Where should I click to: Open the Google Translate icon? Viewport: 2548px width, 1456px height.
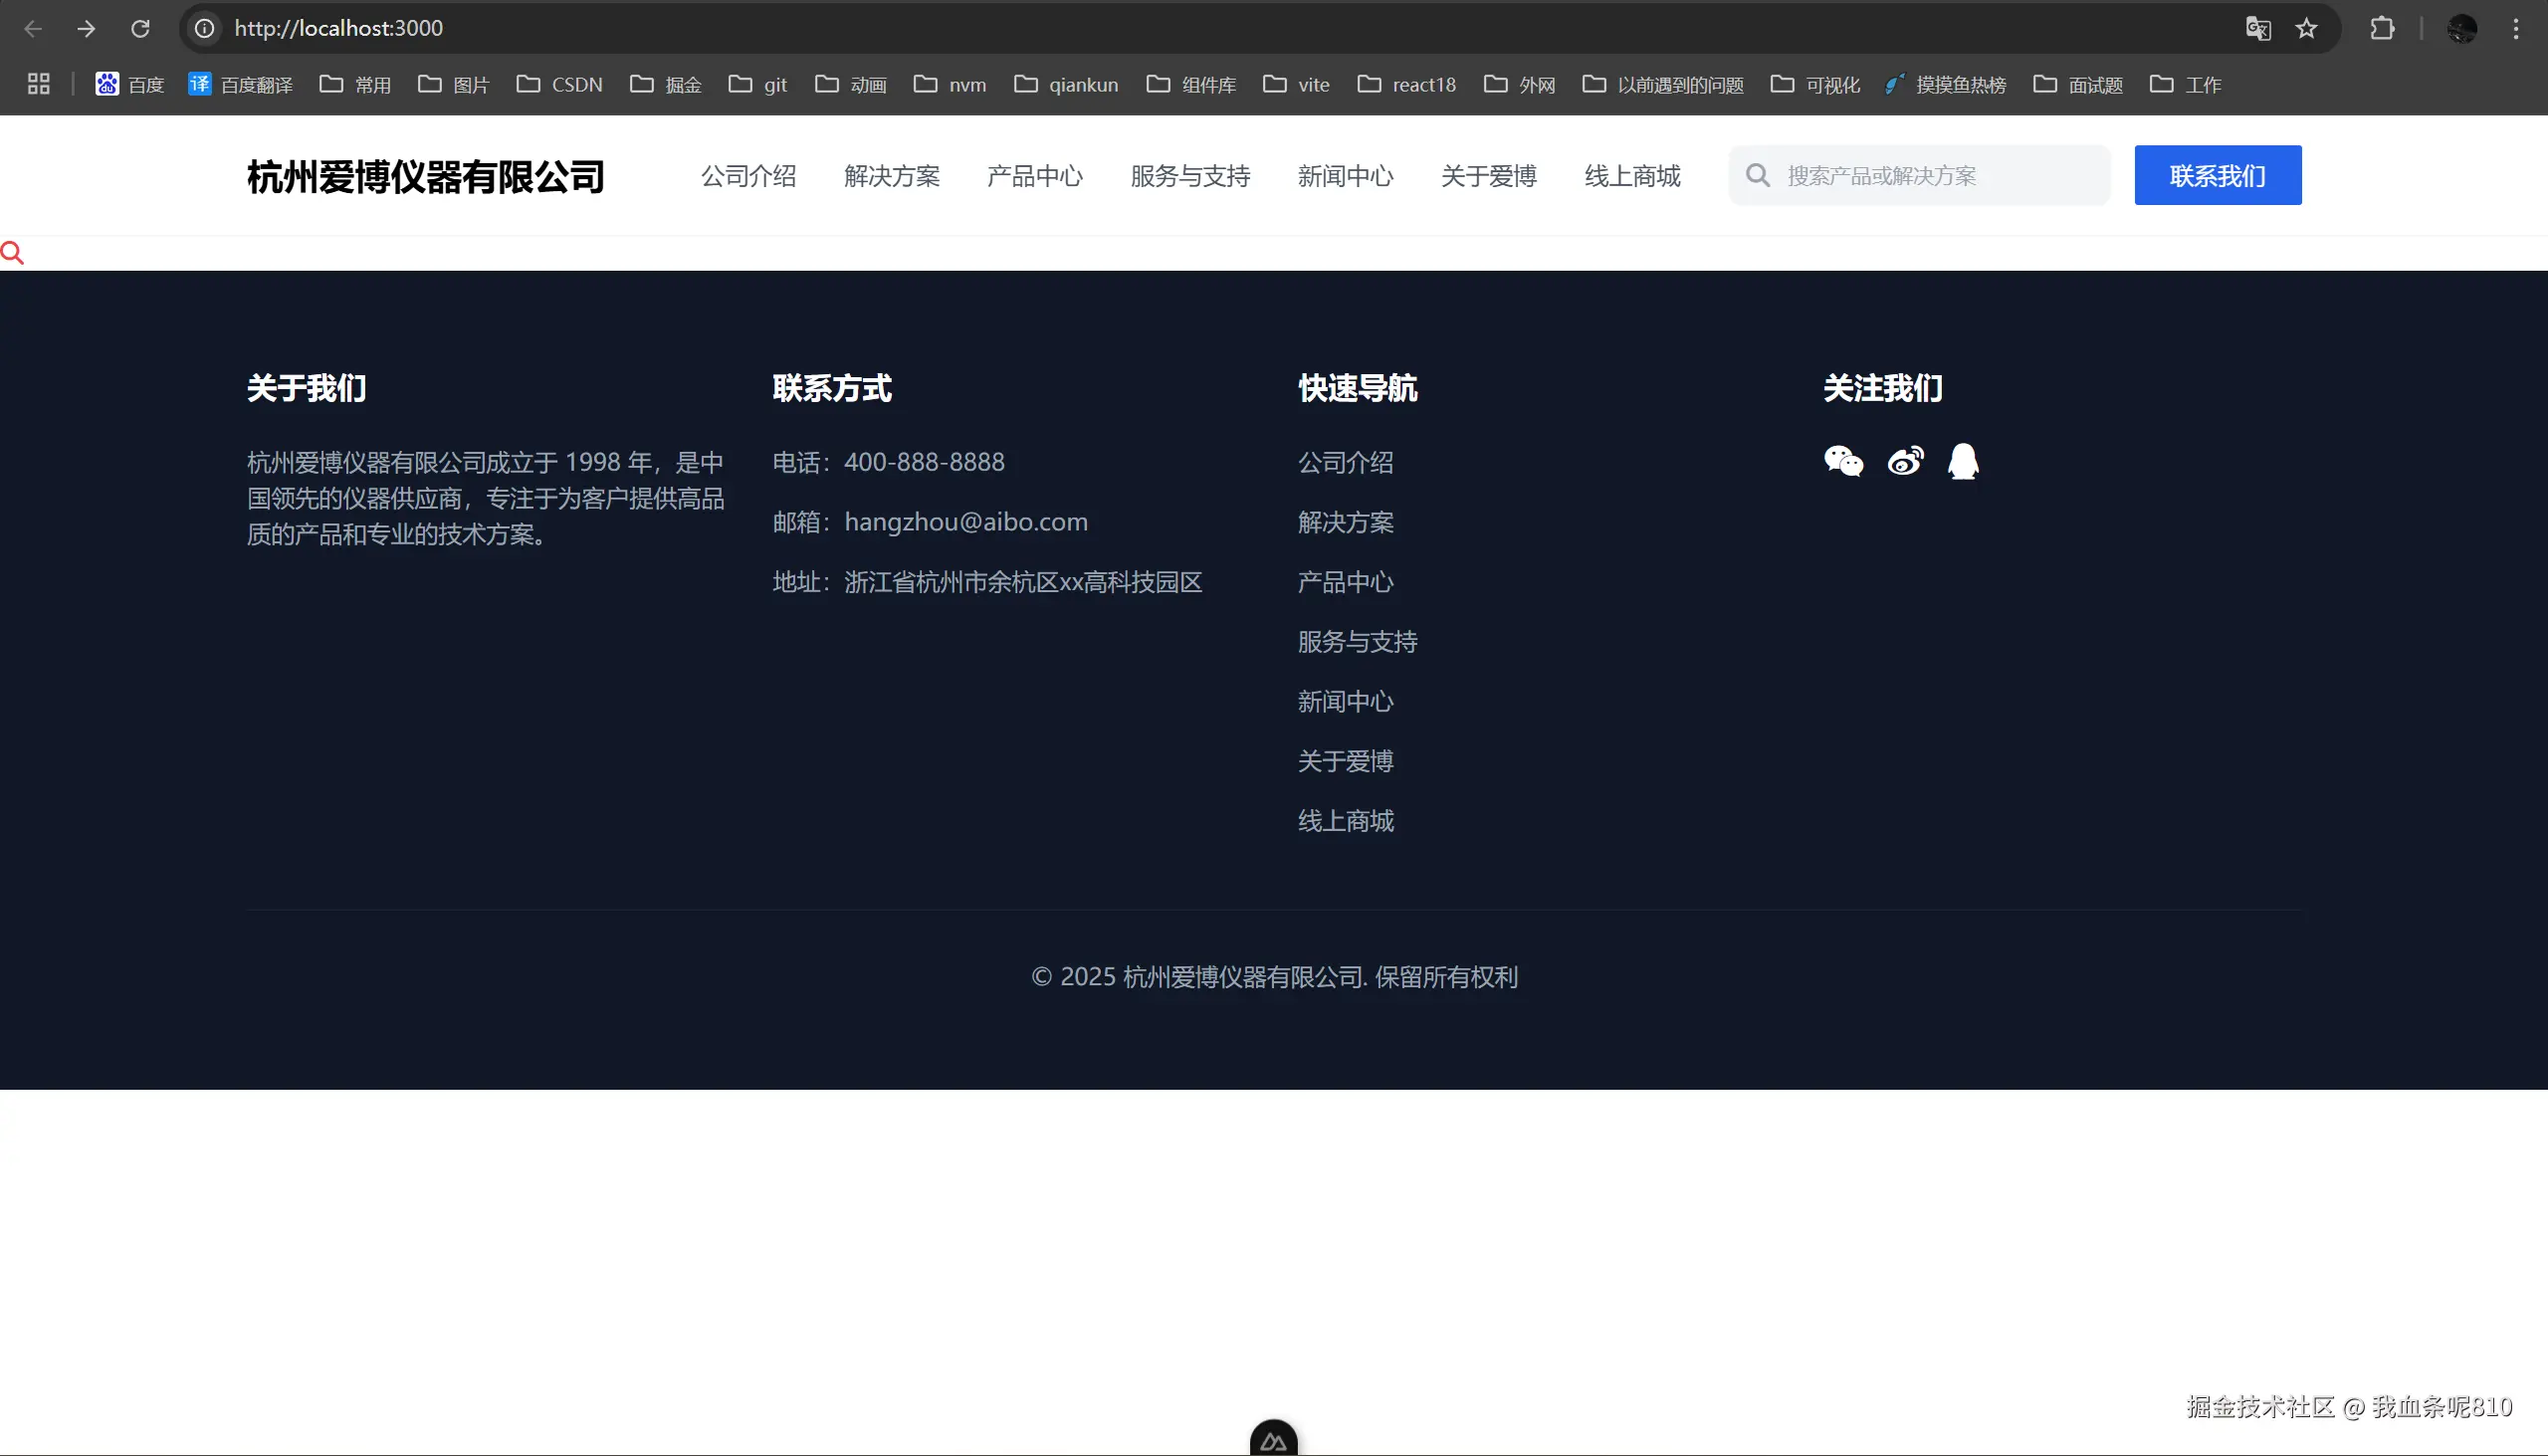(2258, 28)
